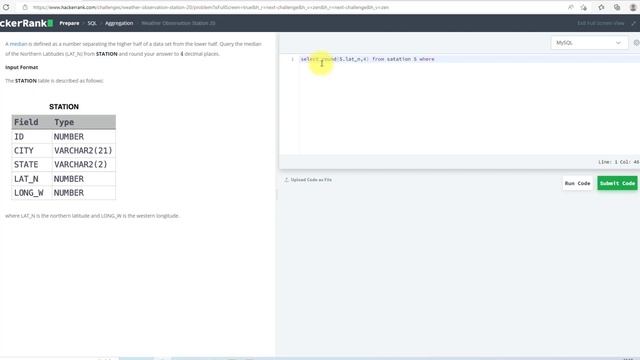Open the browser profile avatar
The image size is (640, 360).
tap(633, 7)
